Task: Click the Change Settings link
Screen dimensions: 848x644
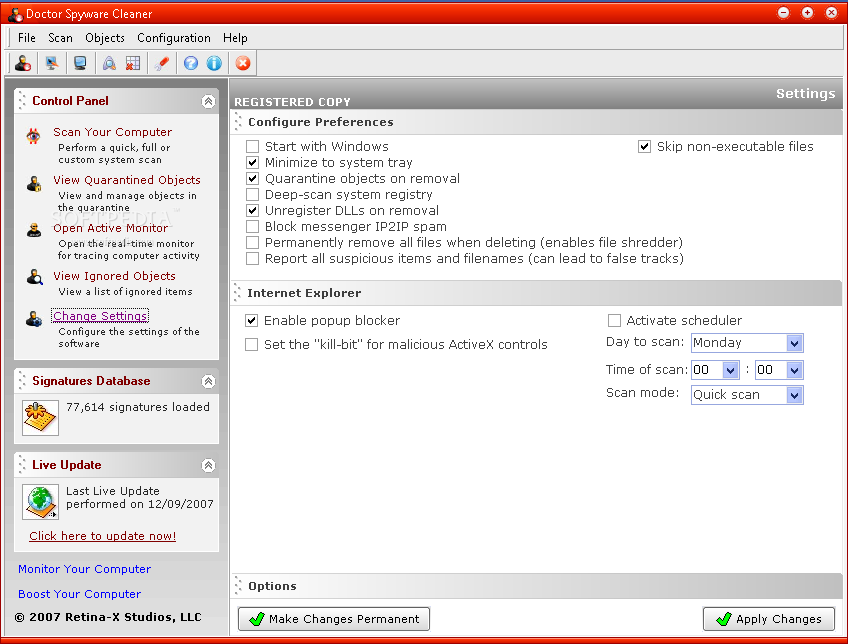Action: click(x=100, y=316)
